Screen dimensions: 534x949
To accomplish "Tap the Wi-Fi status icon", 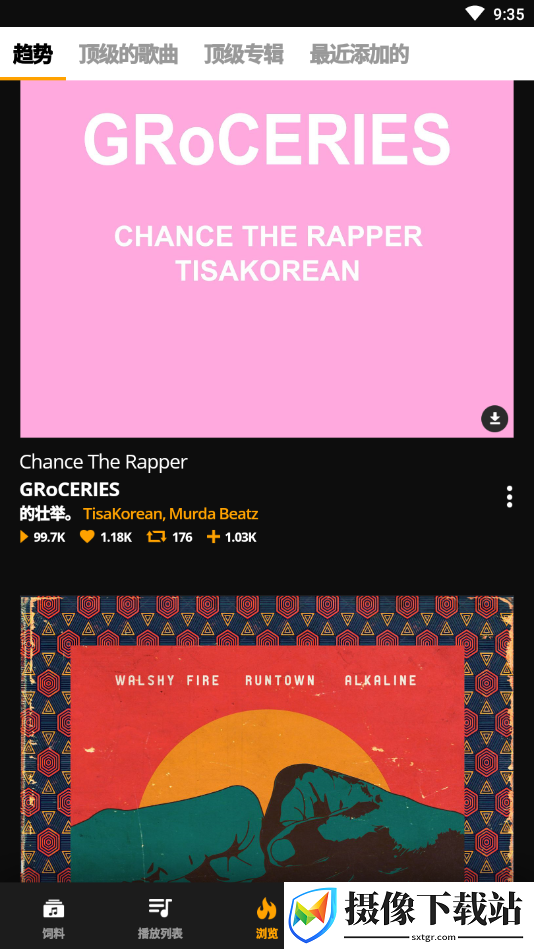I will (x=475, y=13).
